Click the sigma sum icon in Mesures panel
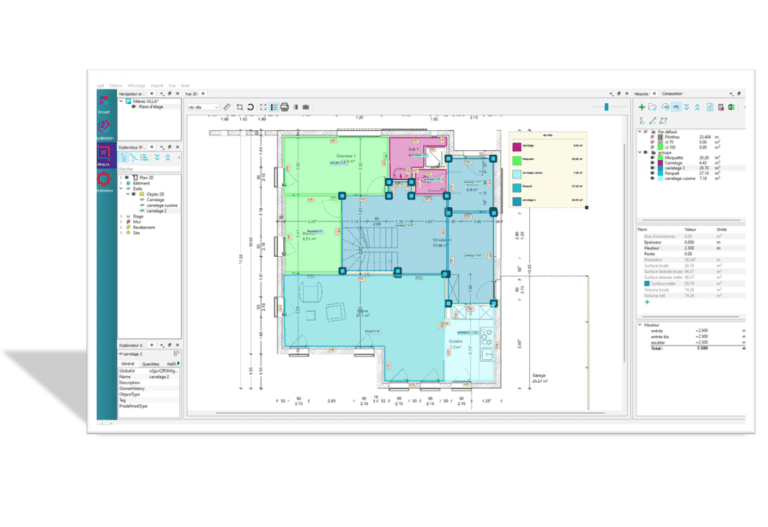 click(x=641, y=120)
